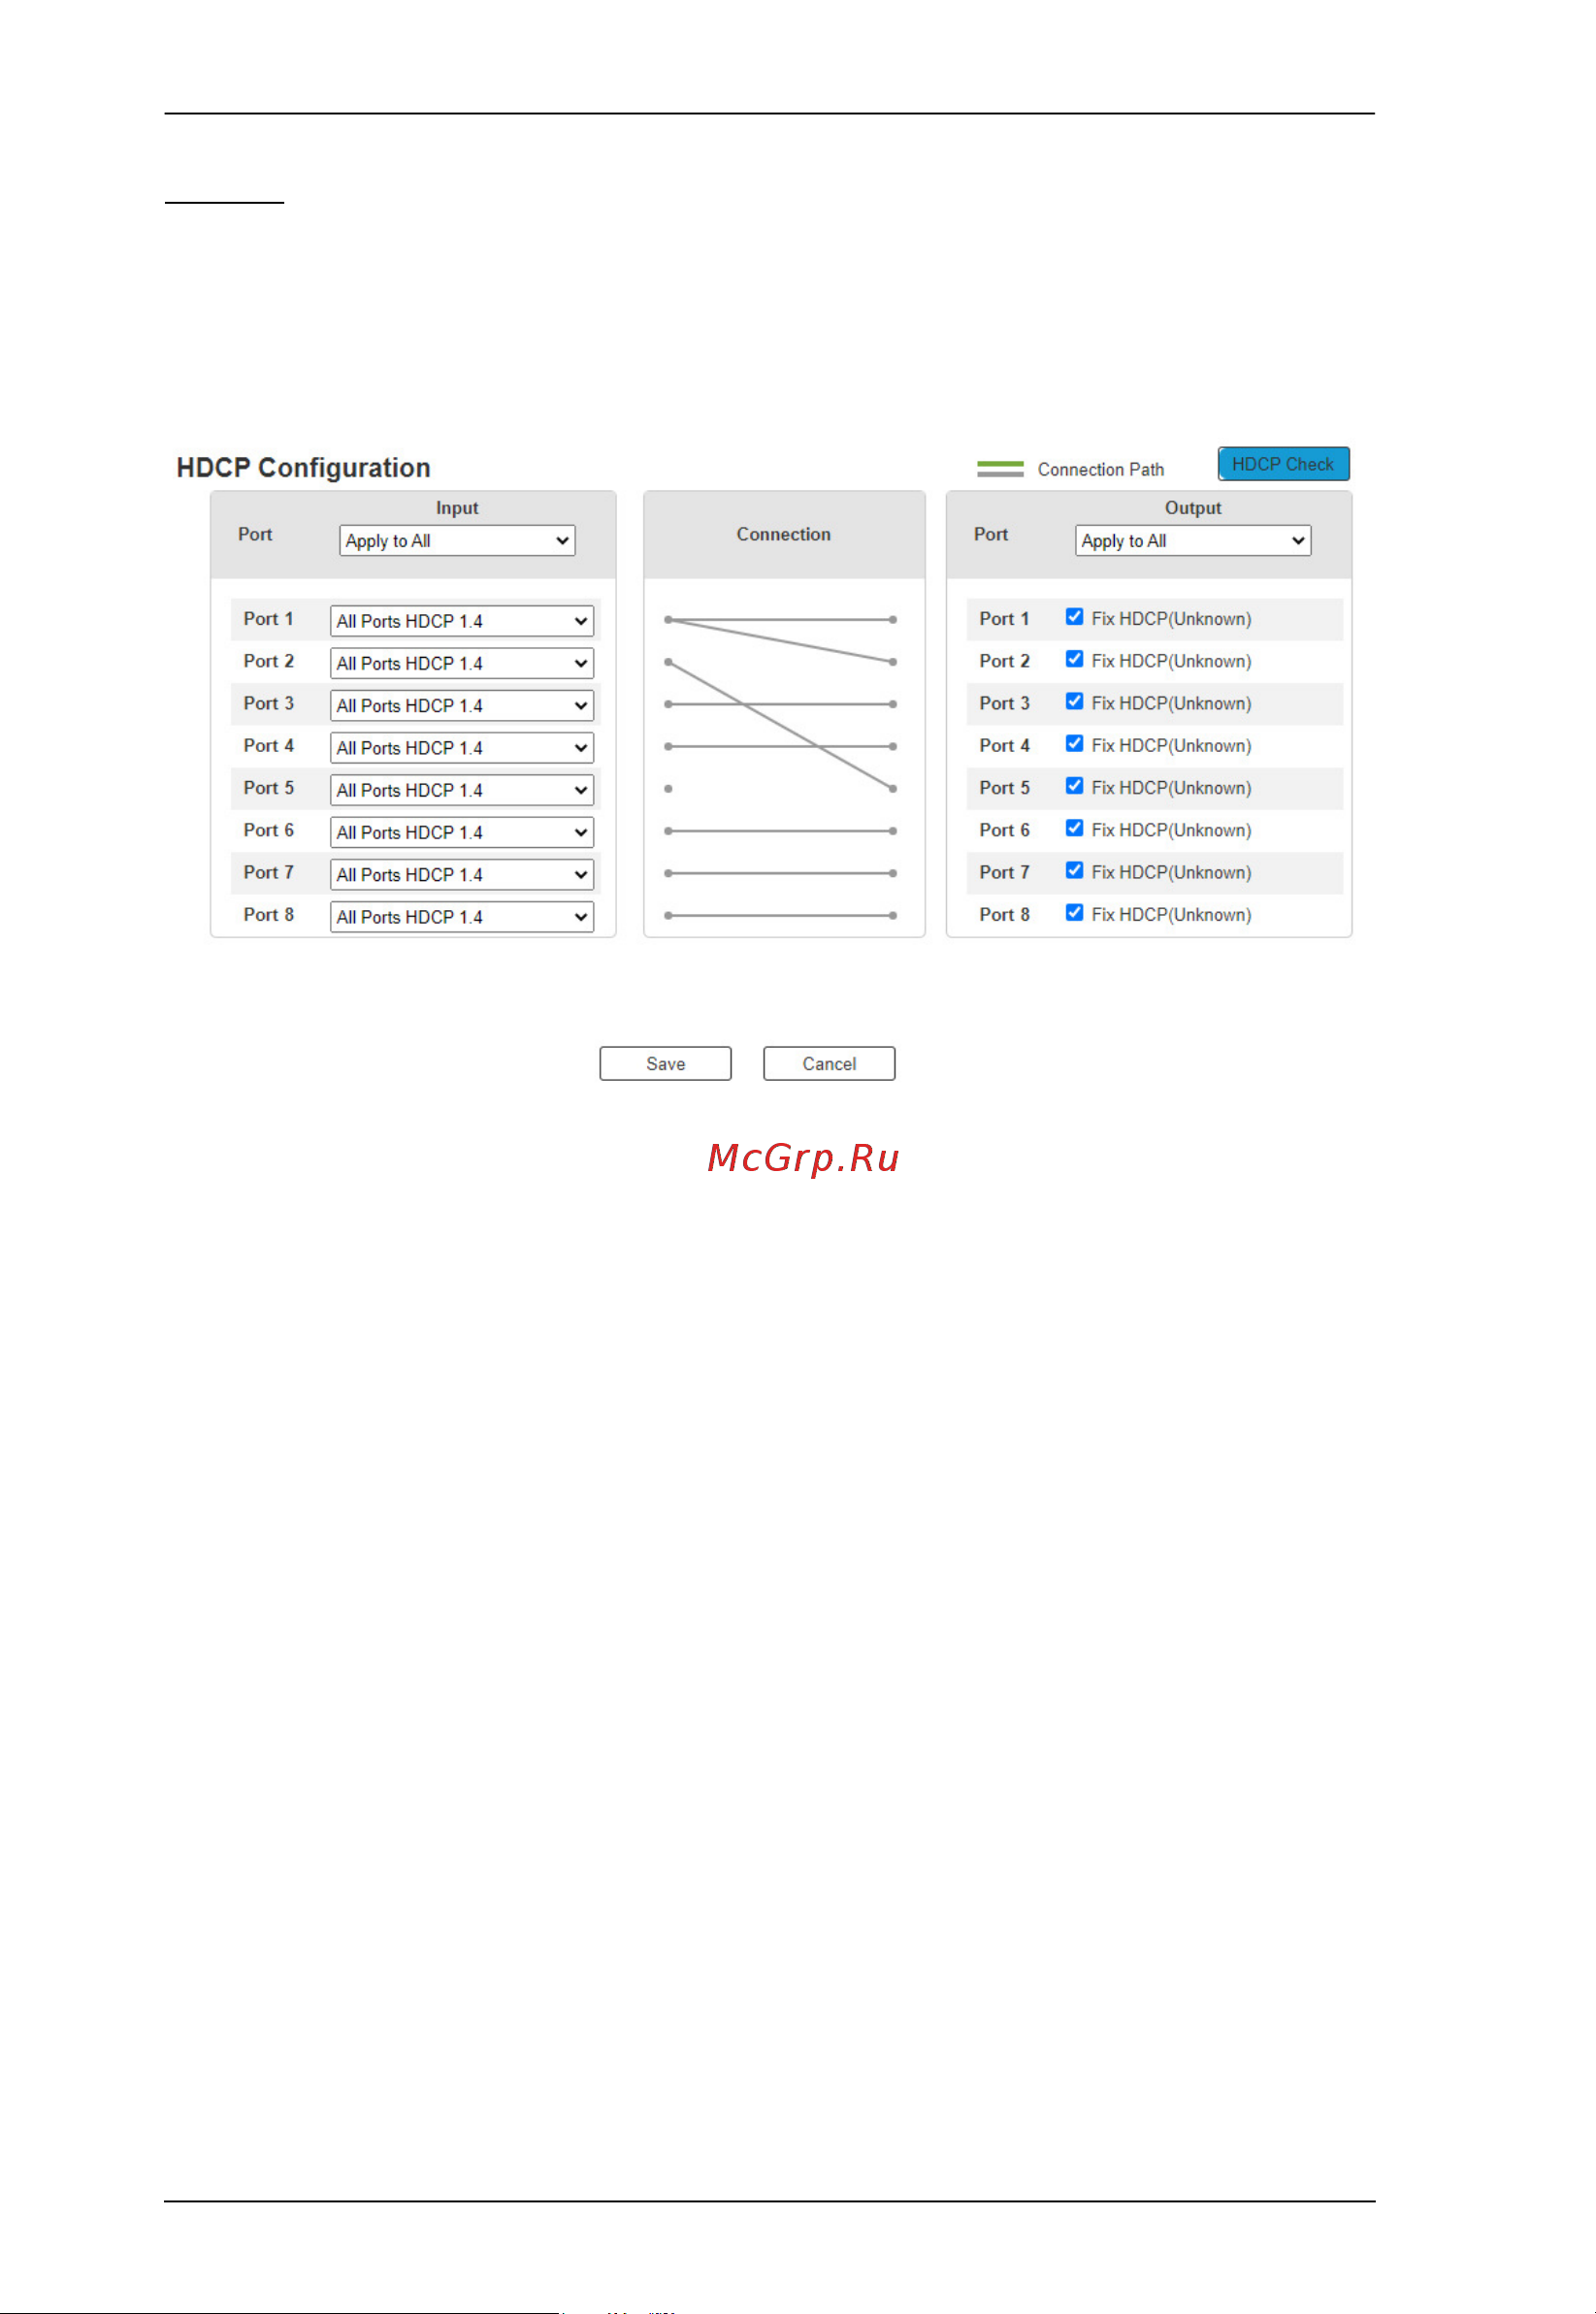The height and width of the screenshot is (2314, 1596).
Task: Click the Connection Path legend text
Action: 1101,470
